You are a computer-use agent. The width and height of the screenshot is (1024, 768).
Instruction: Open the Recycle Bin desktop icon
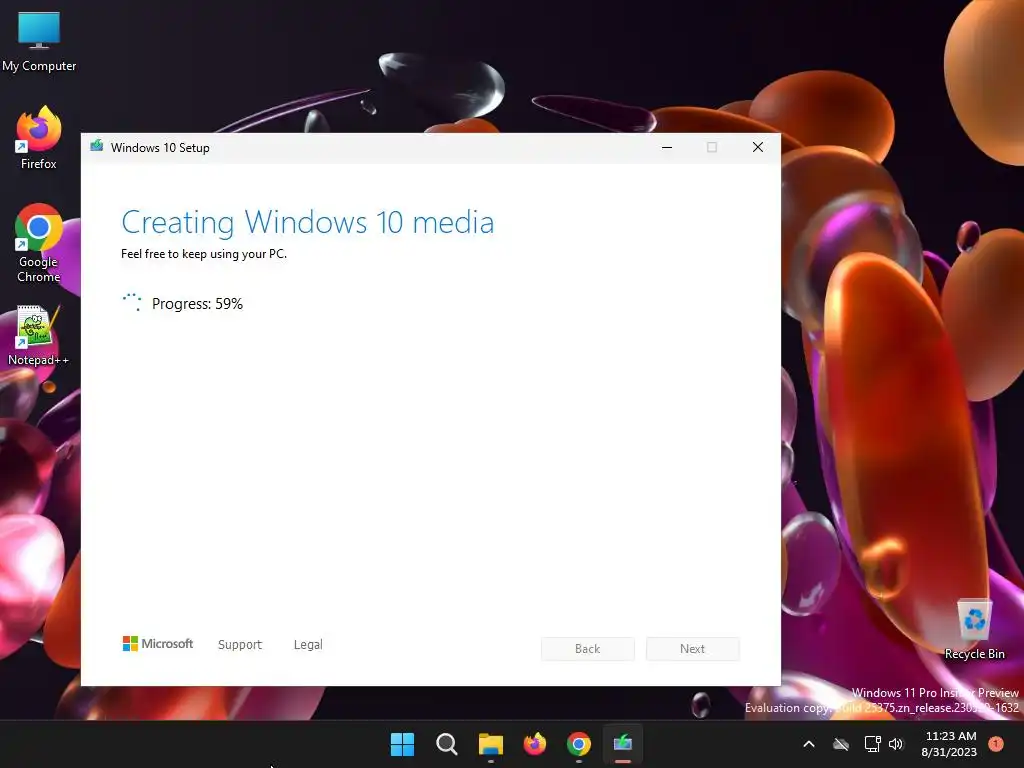(x=974, y=629)
